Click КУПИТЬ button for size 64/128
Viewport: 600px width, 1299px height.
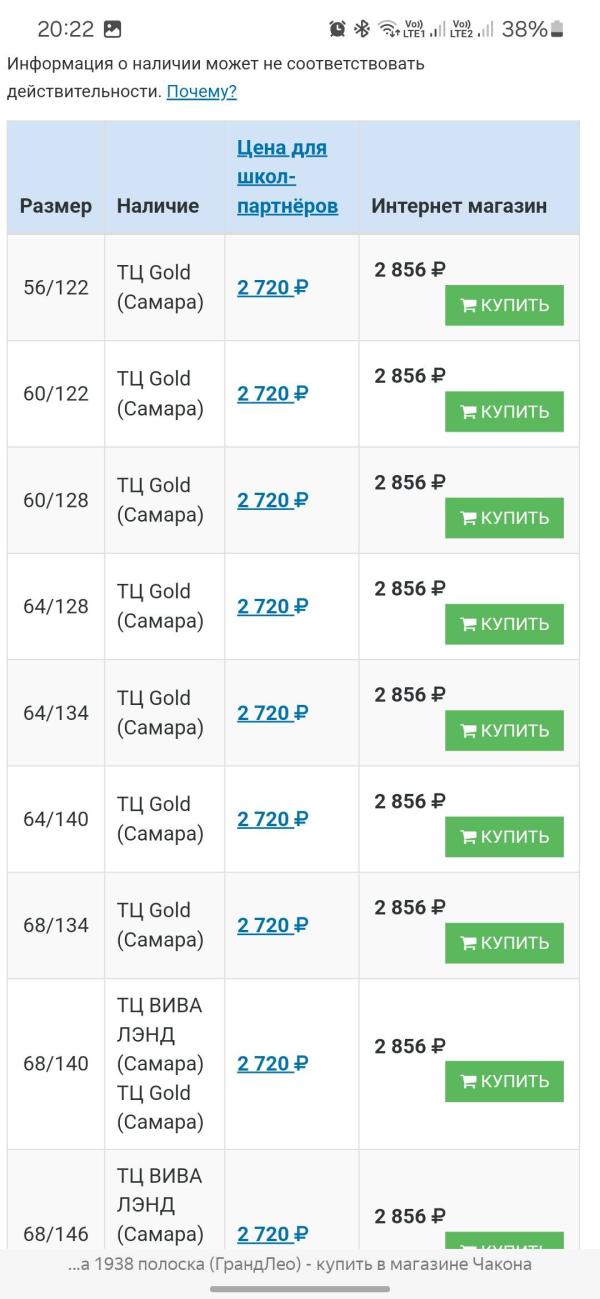(504, 624)
